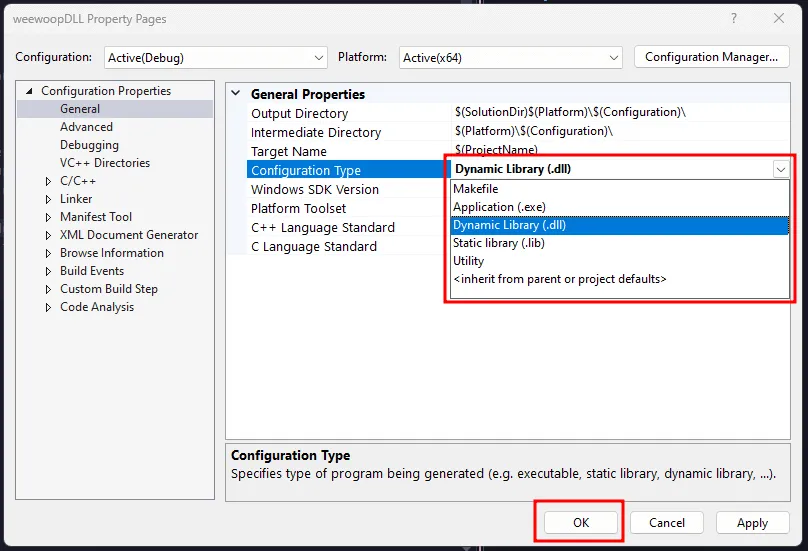Expand the Build Events node

tap(49, 271)
